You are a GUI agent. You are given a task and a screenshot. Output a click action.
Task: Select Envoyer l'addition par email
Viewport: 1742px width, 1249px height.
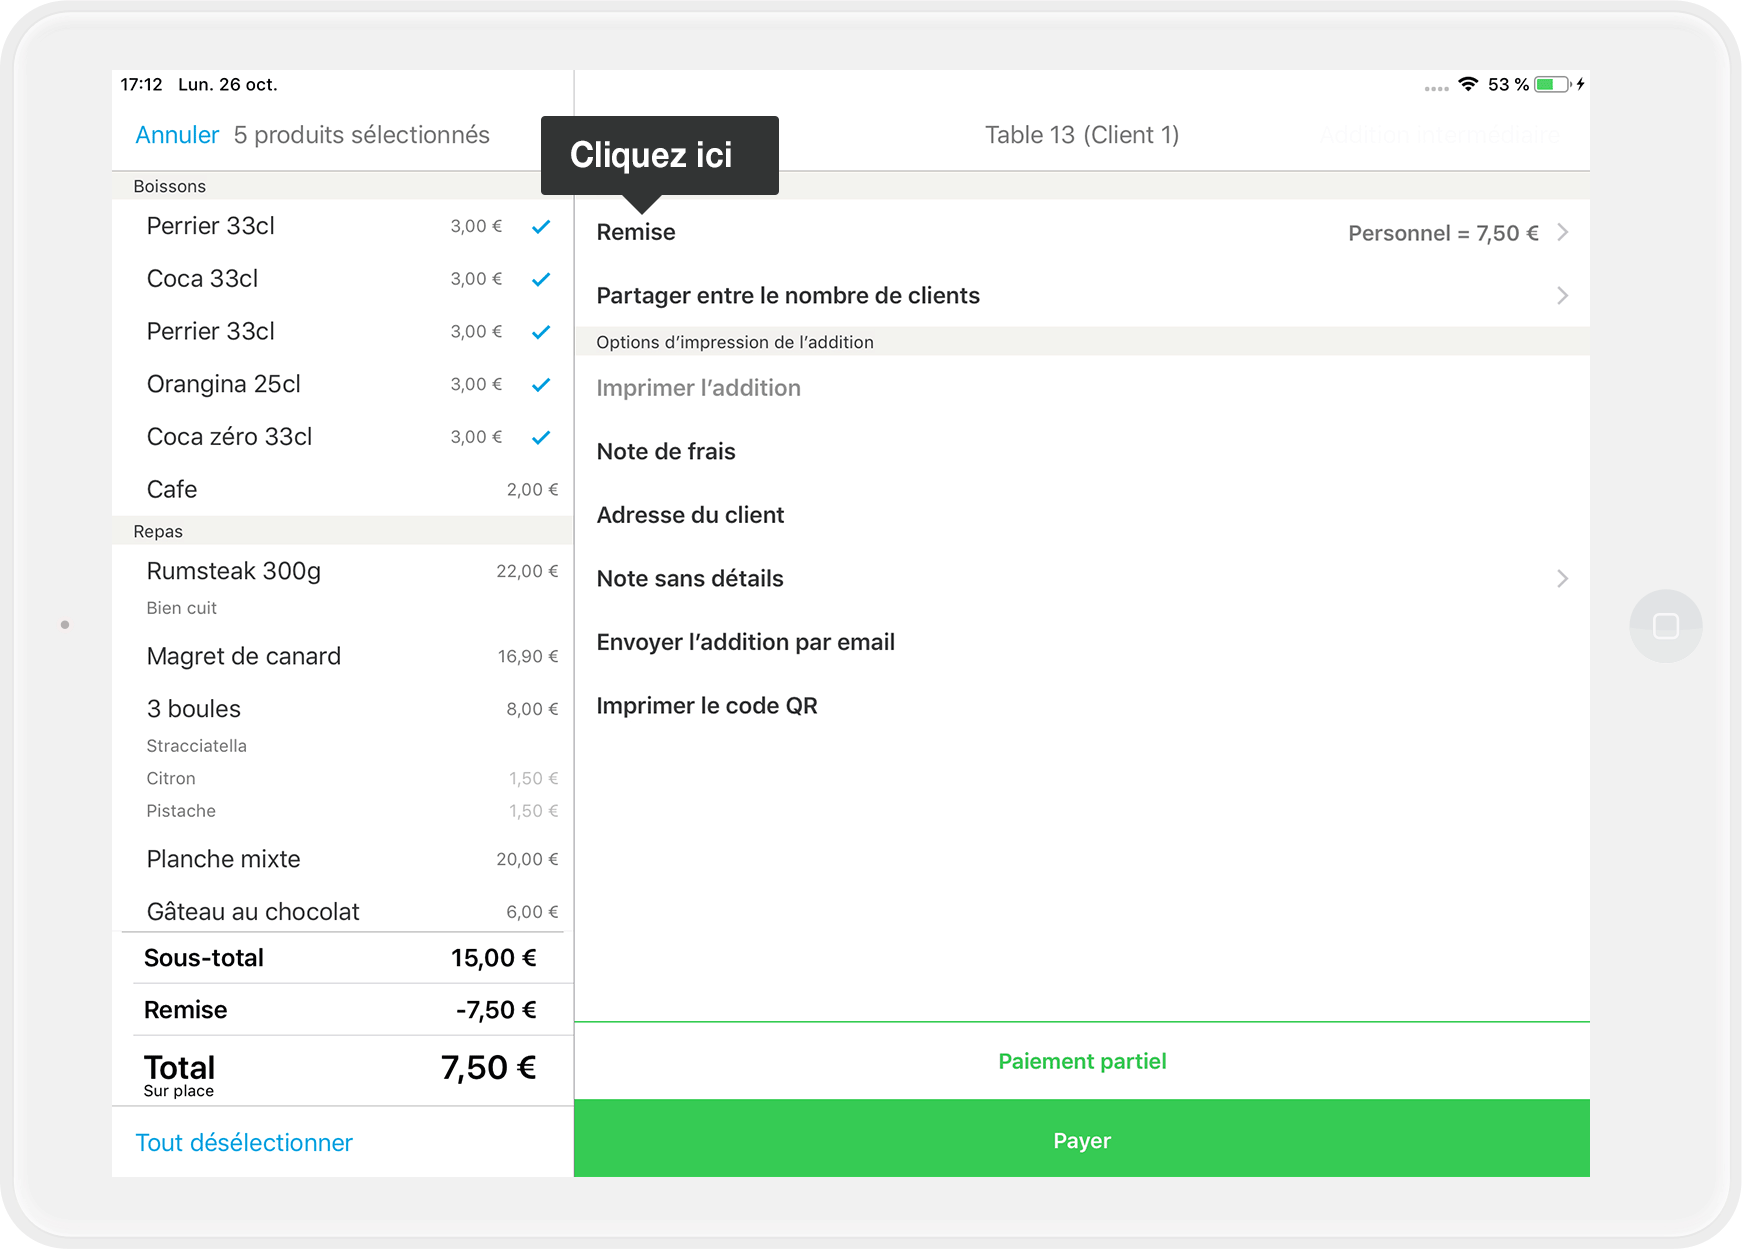pyautogui.click(x=1082, y=642)
